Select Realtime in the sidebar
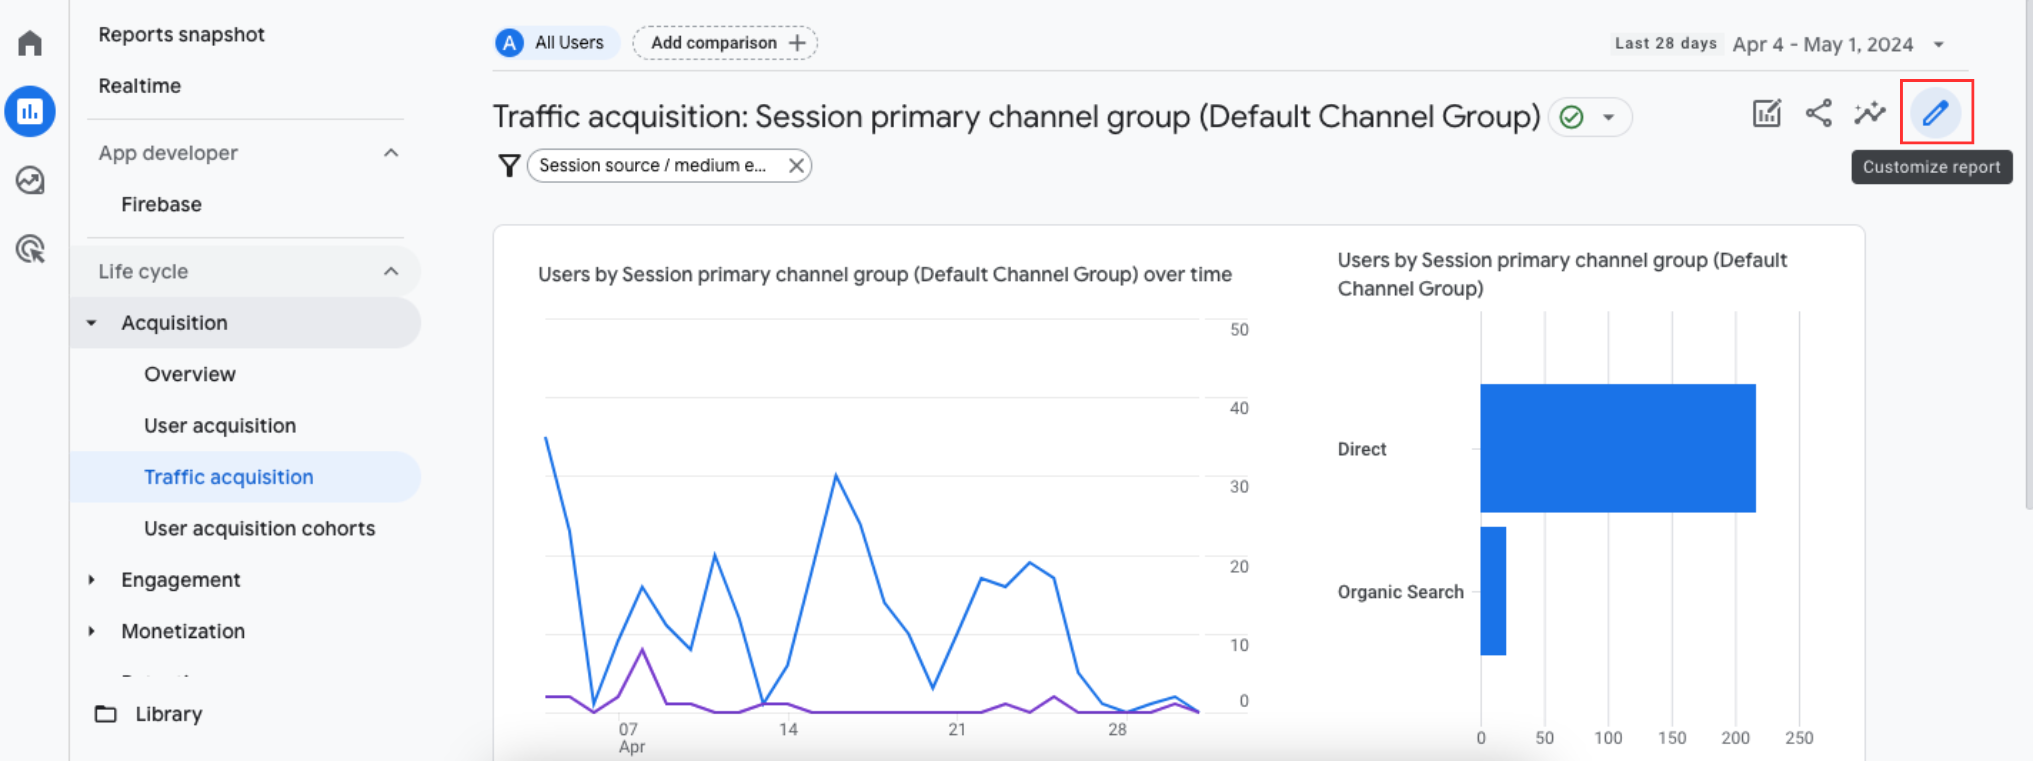2033x761 pixels. click(x=140, y=86)
